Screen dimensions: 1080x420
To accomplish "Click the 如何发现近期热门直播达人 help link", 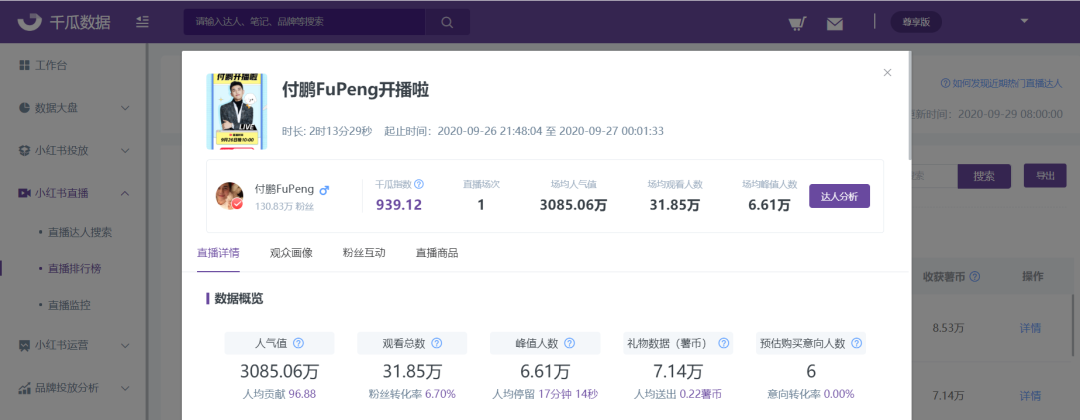I will point(1001,83).
